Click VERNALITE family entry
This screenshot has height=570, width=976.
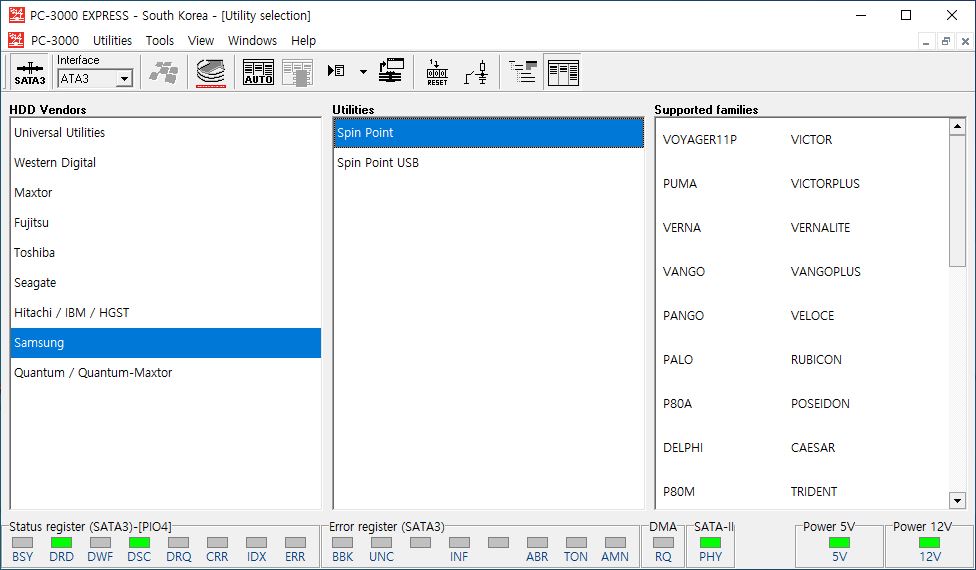click(820, 228)
